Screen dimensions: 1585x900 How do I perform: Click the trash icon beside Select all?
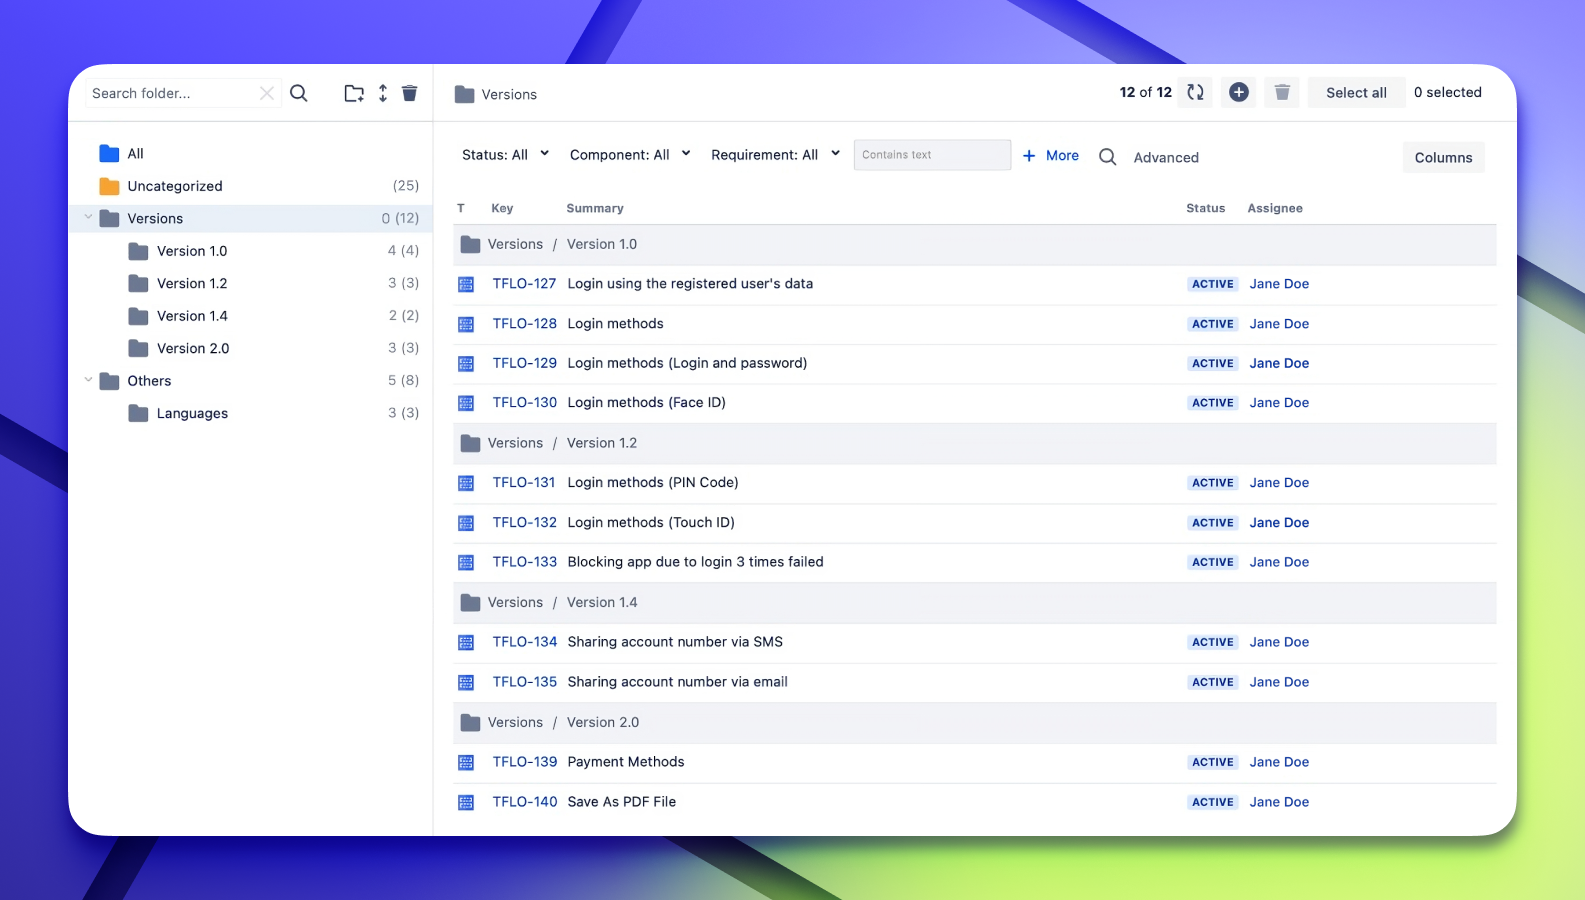[1282, 92]
